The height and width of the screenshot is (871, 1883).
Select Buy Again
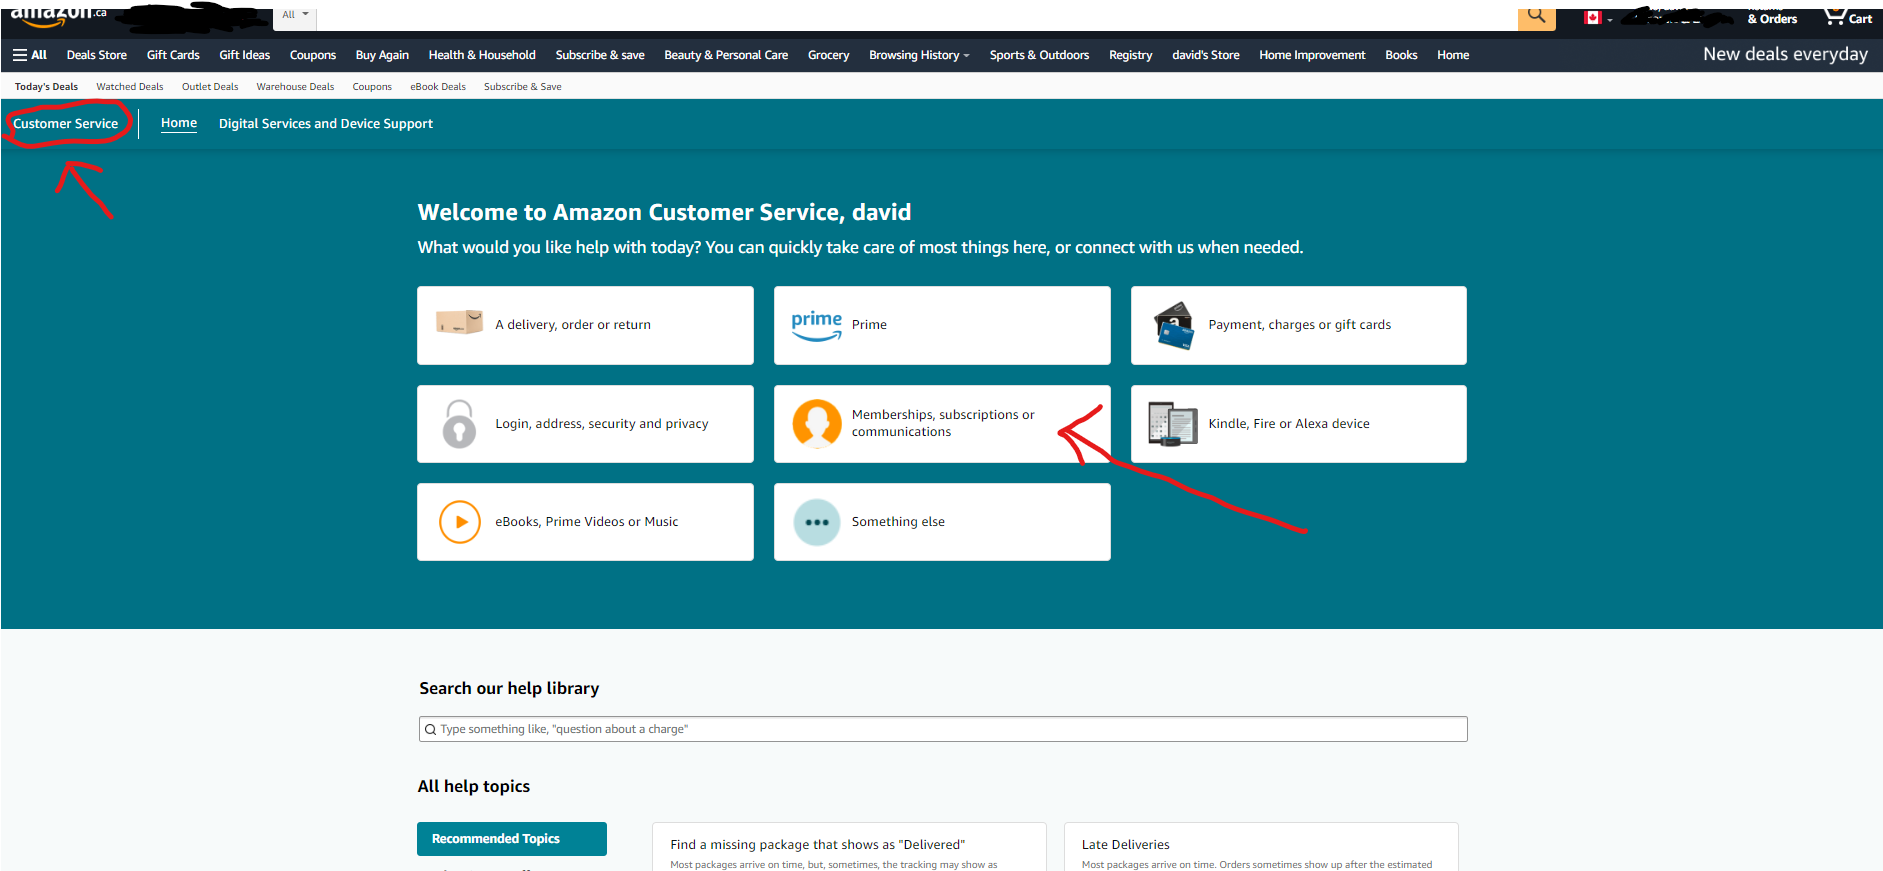coord(382,55)
